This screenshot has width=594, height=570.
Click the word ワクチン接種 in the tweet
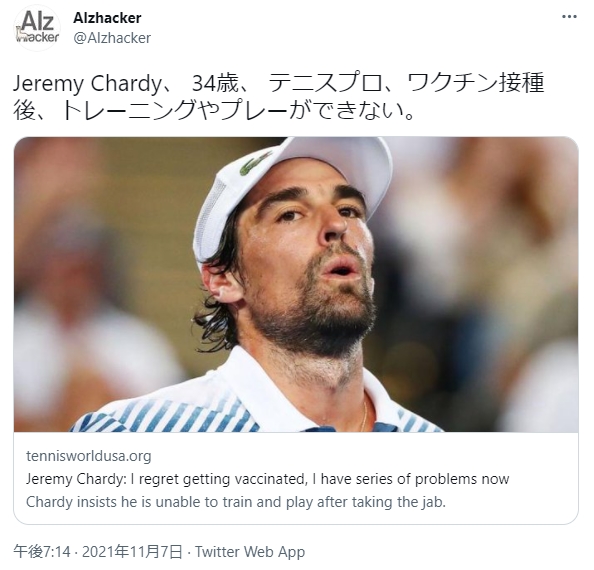point(476,83)
